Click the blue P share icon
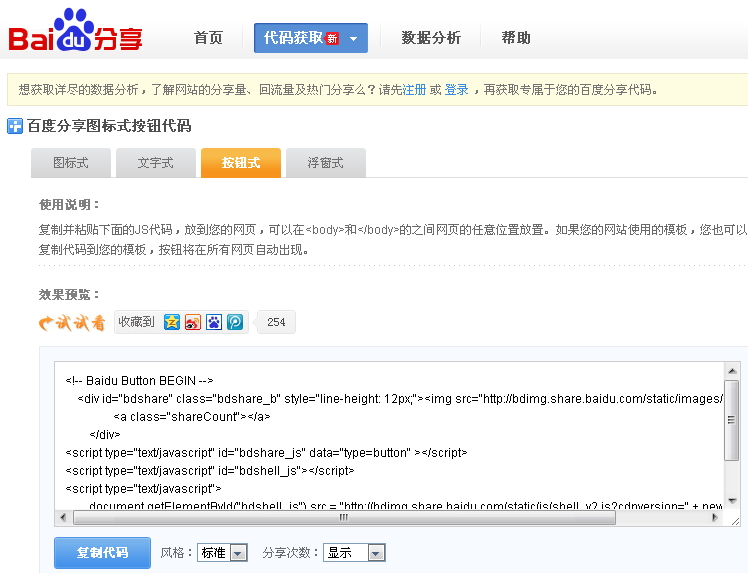This screenshot has width=748, height=573. [x=235, y=322]
